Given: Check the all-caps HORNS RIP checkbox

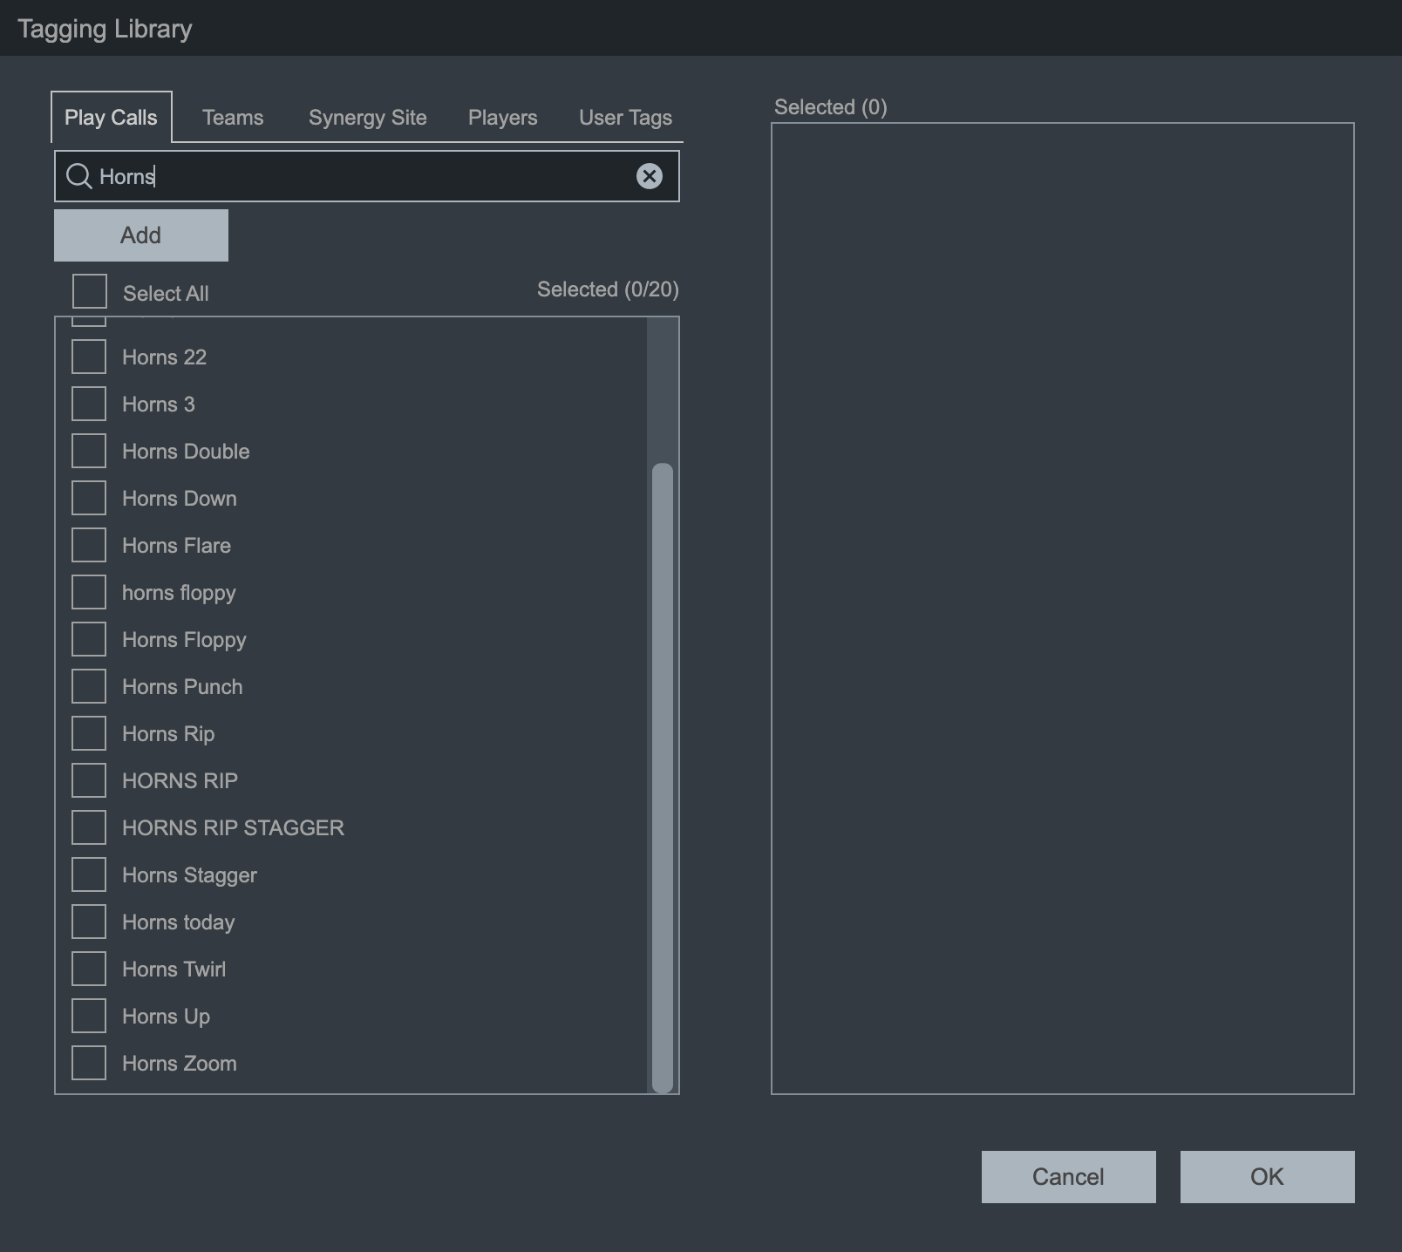Looking at the screenshot, I should (89, 780).
